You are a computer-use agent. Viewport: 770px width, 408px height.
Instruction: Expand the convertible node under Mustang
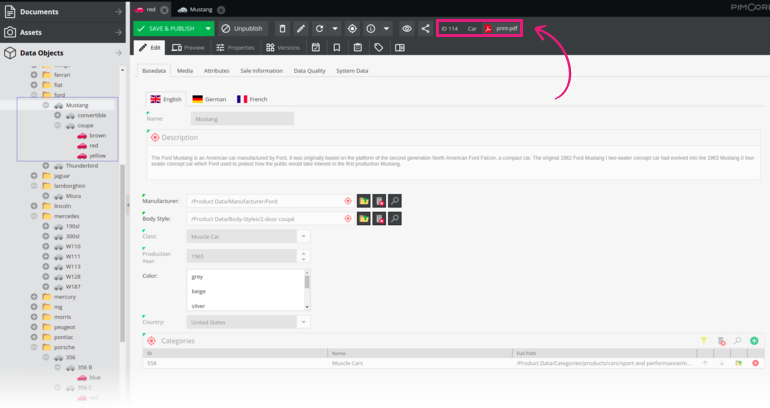click(x=57, y=115)
